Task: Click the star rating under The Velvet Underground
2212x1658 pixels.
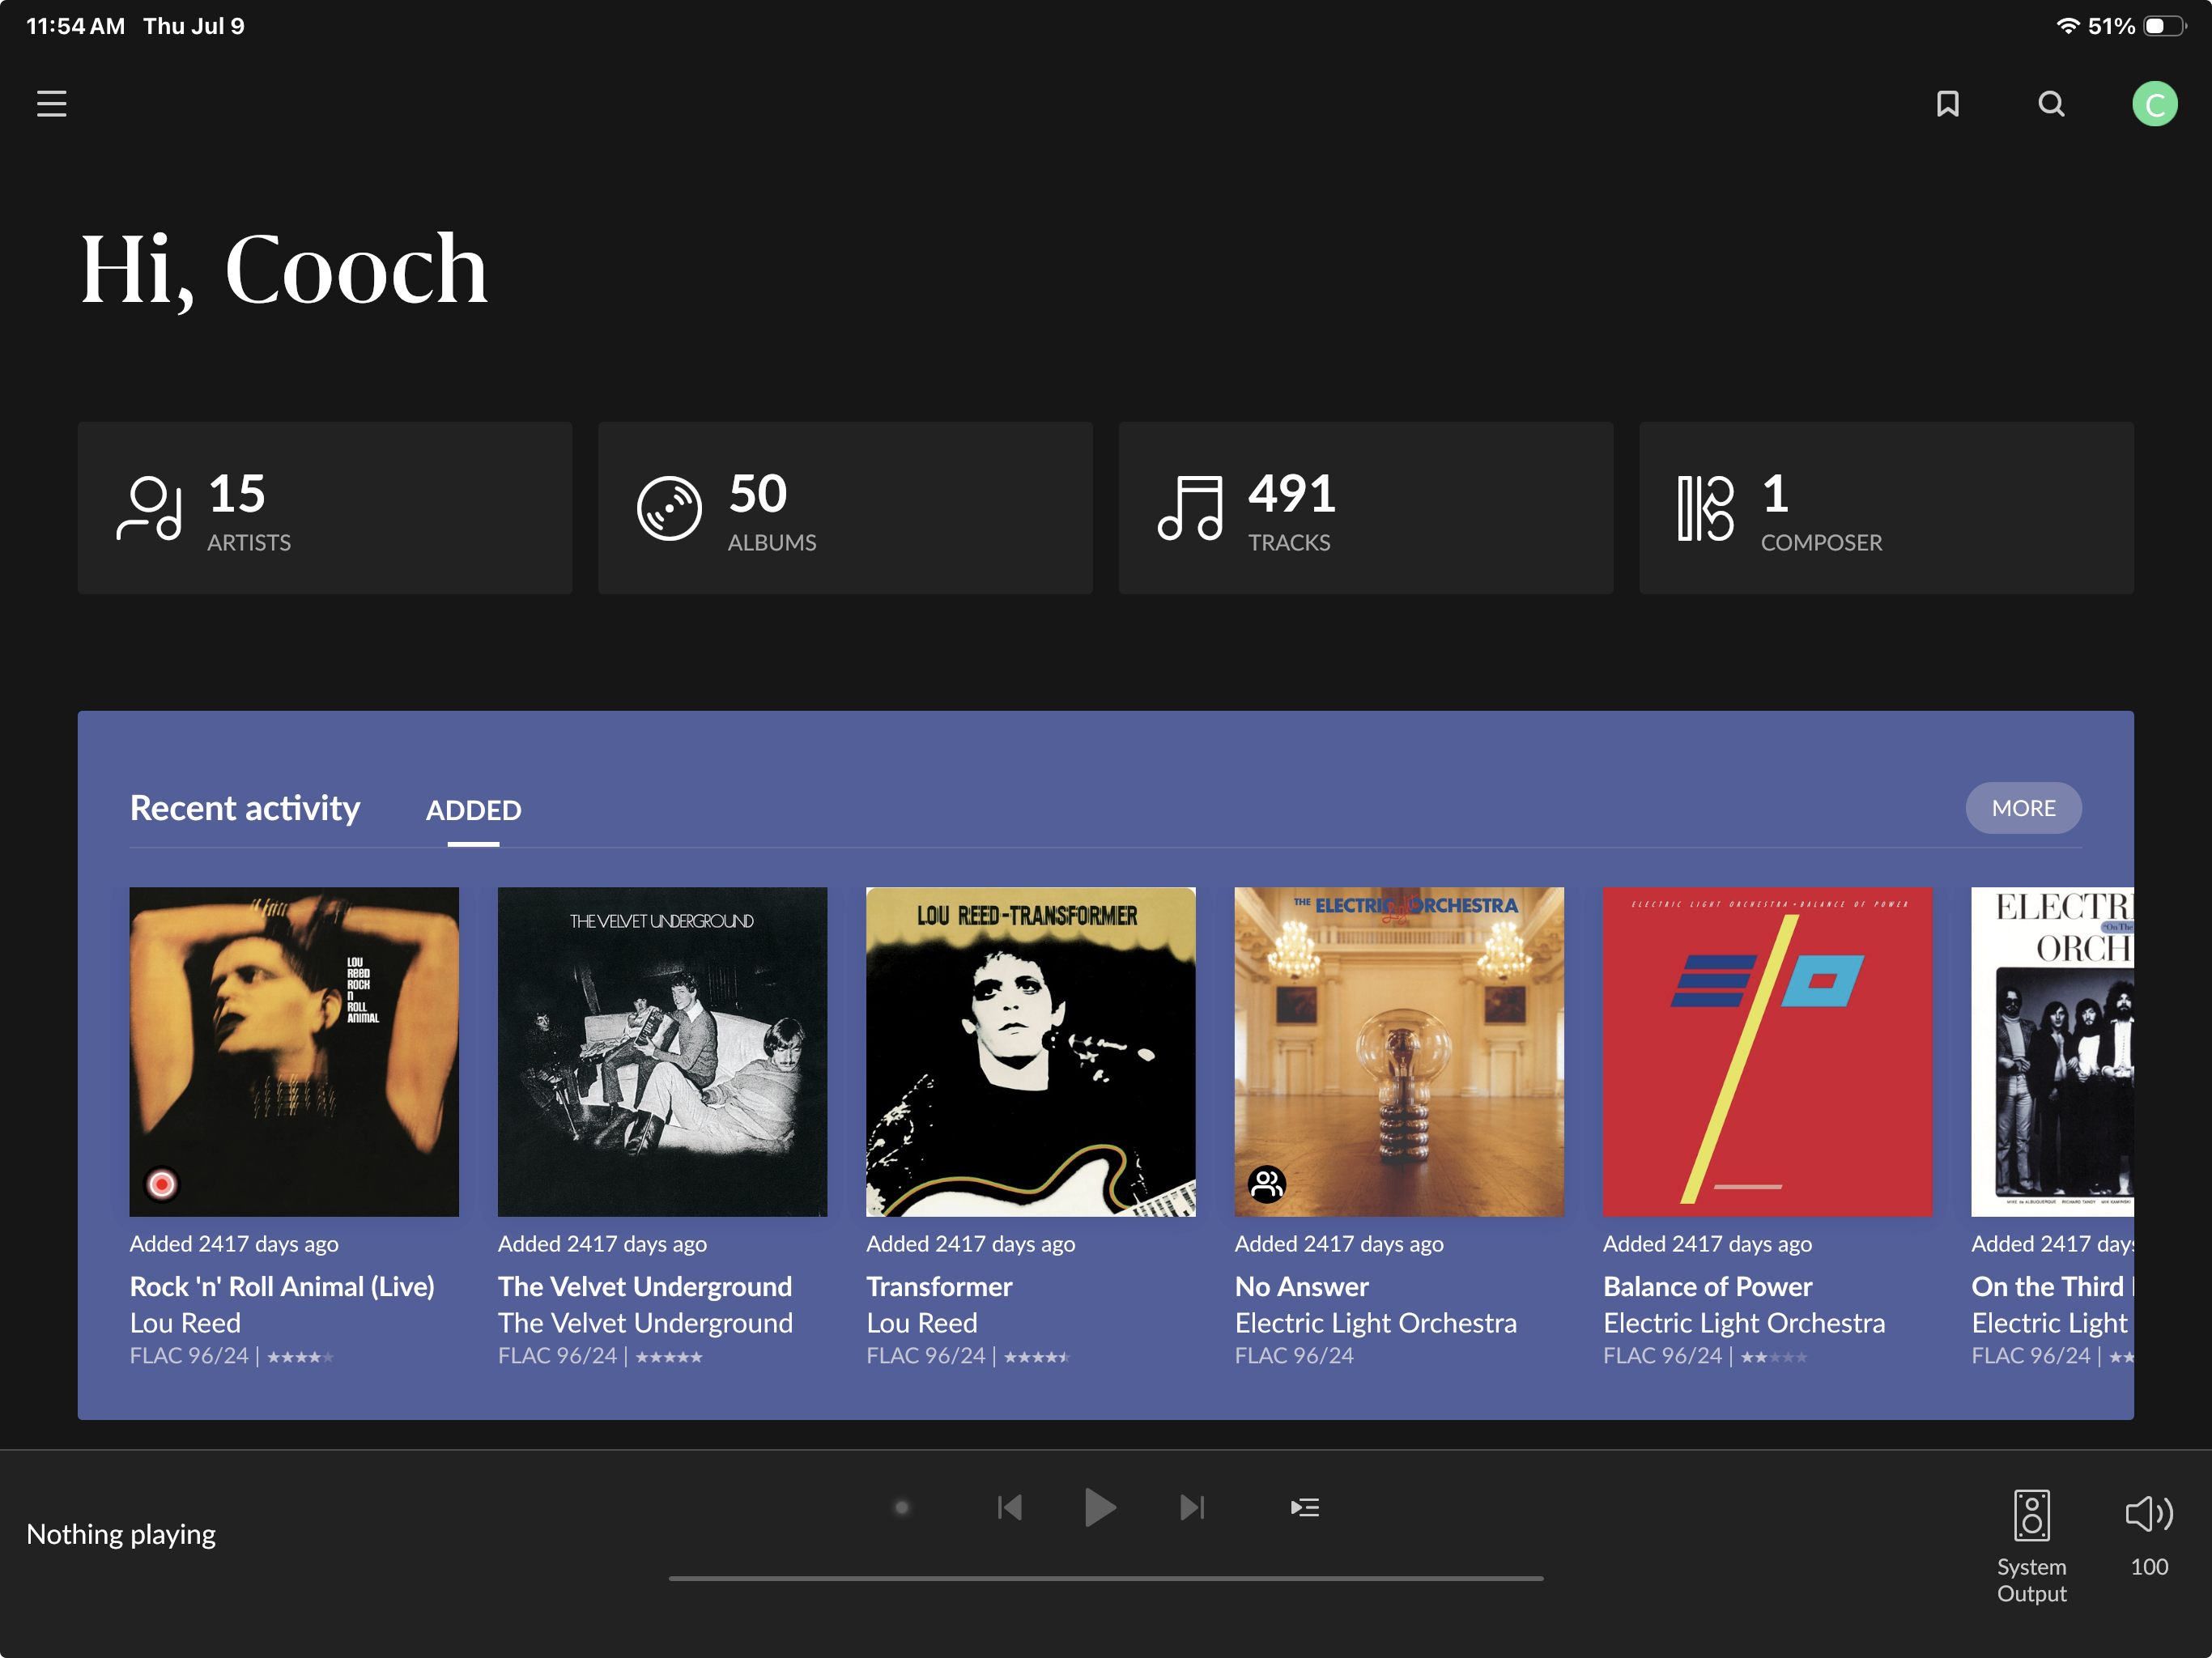Action: click(669, 1357)
